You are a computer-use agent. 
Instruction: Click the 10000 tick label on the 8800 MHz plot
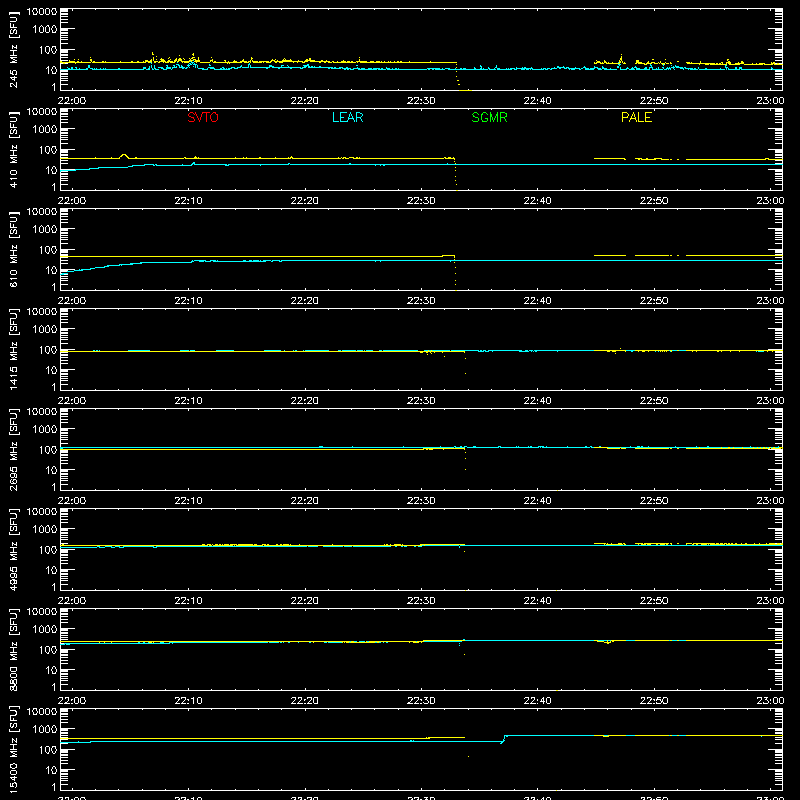pos(42,612)
